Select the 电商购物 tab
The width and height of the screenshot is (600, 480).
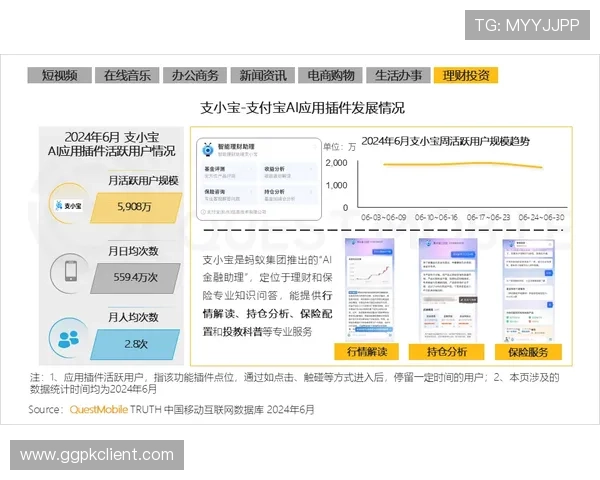coord(330,75)
